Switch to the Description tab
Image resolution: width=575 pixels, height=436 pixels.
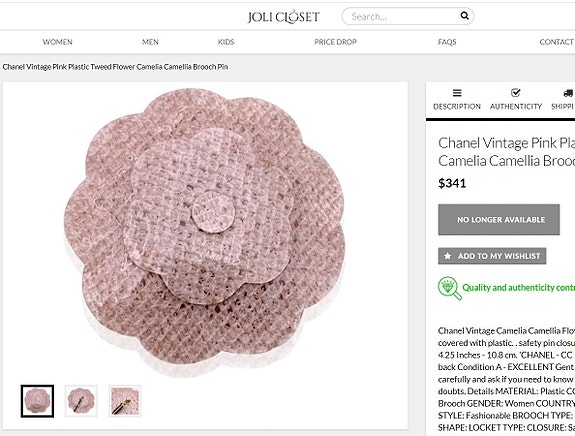[x=457, y=100]
